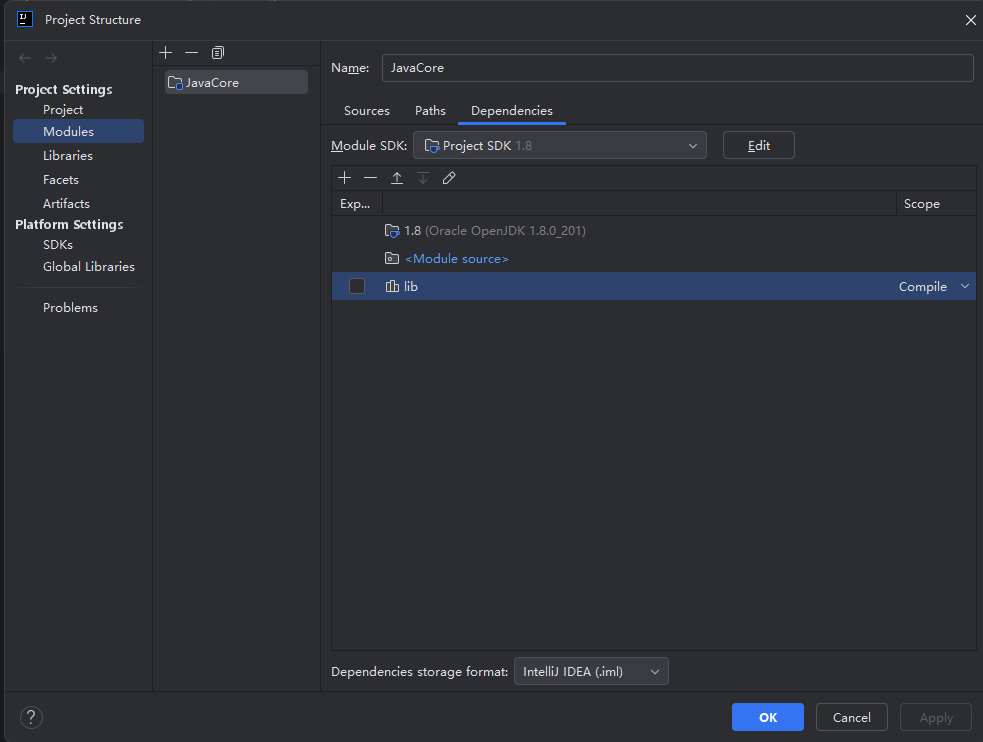The width and height of the screenshot is (983, 742).
Task: Click the Cancel button
Action: click(851, 717)
